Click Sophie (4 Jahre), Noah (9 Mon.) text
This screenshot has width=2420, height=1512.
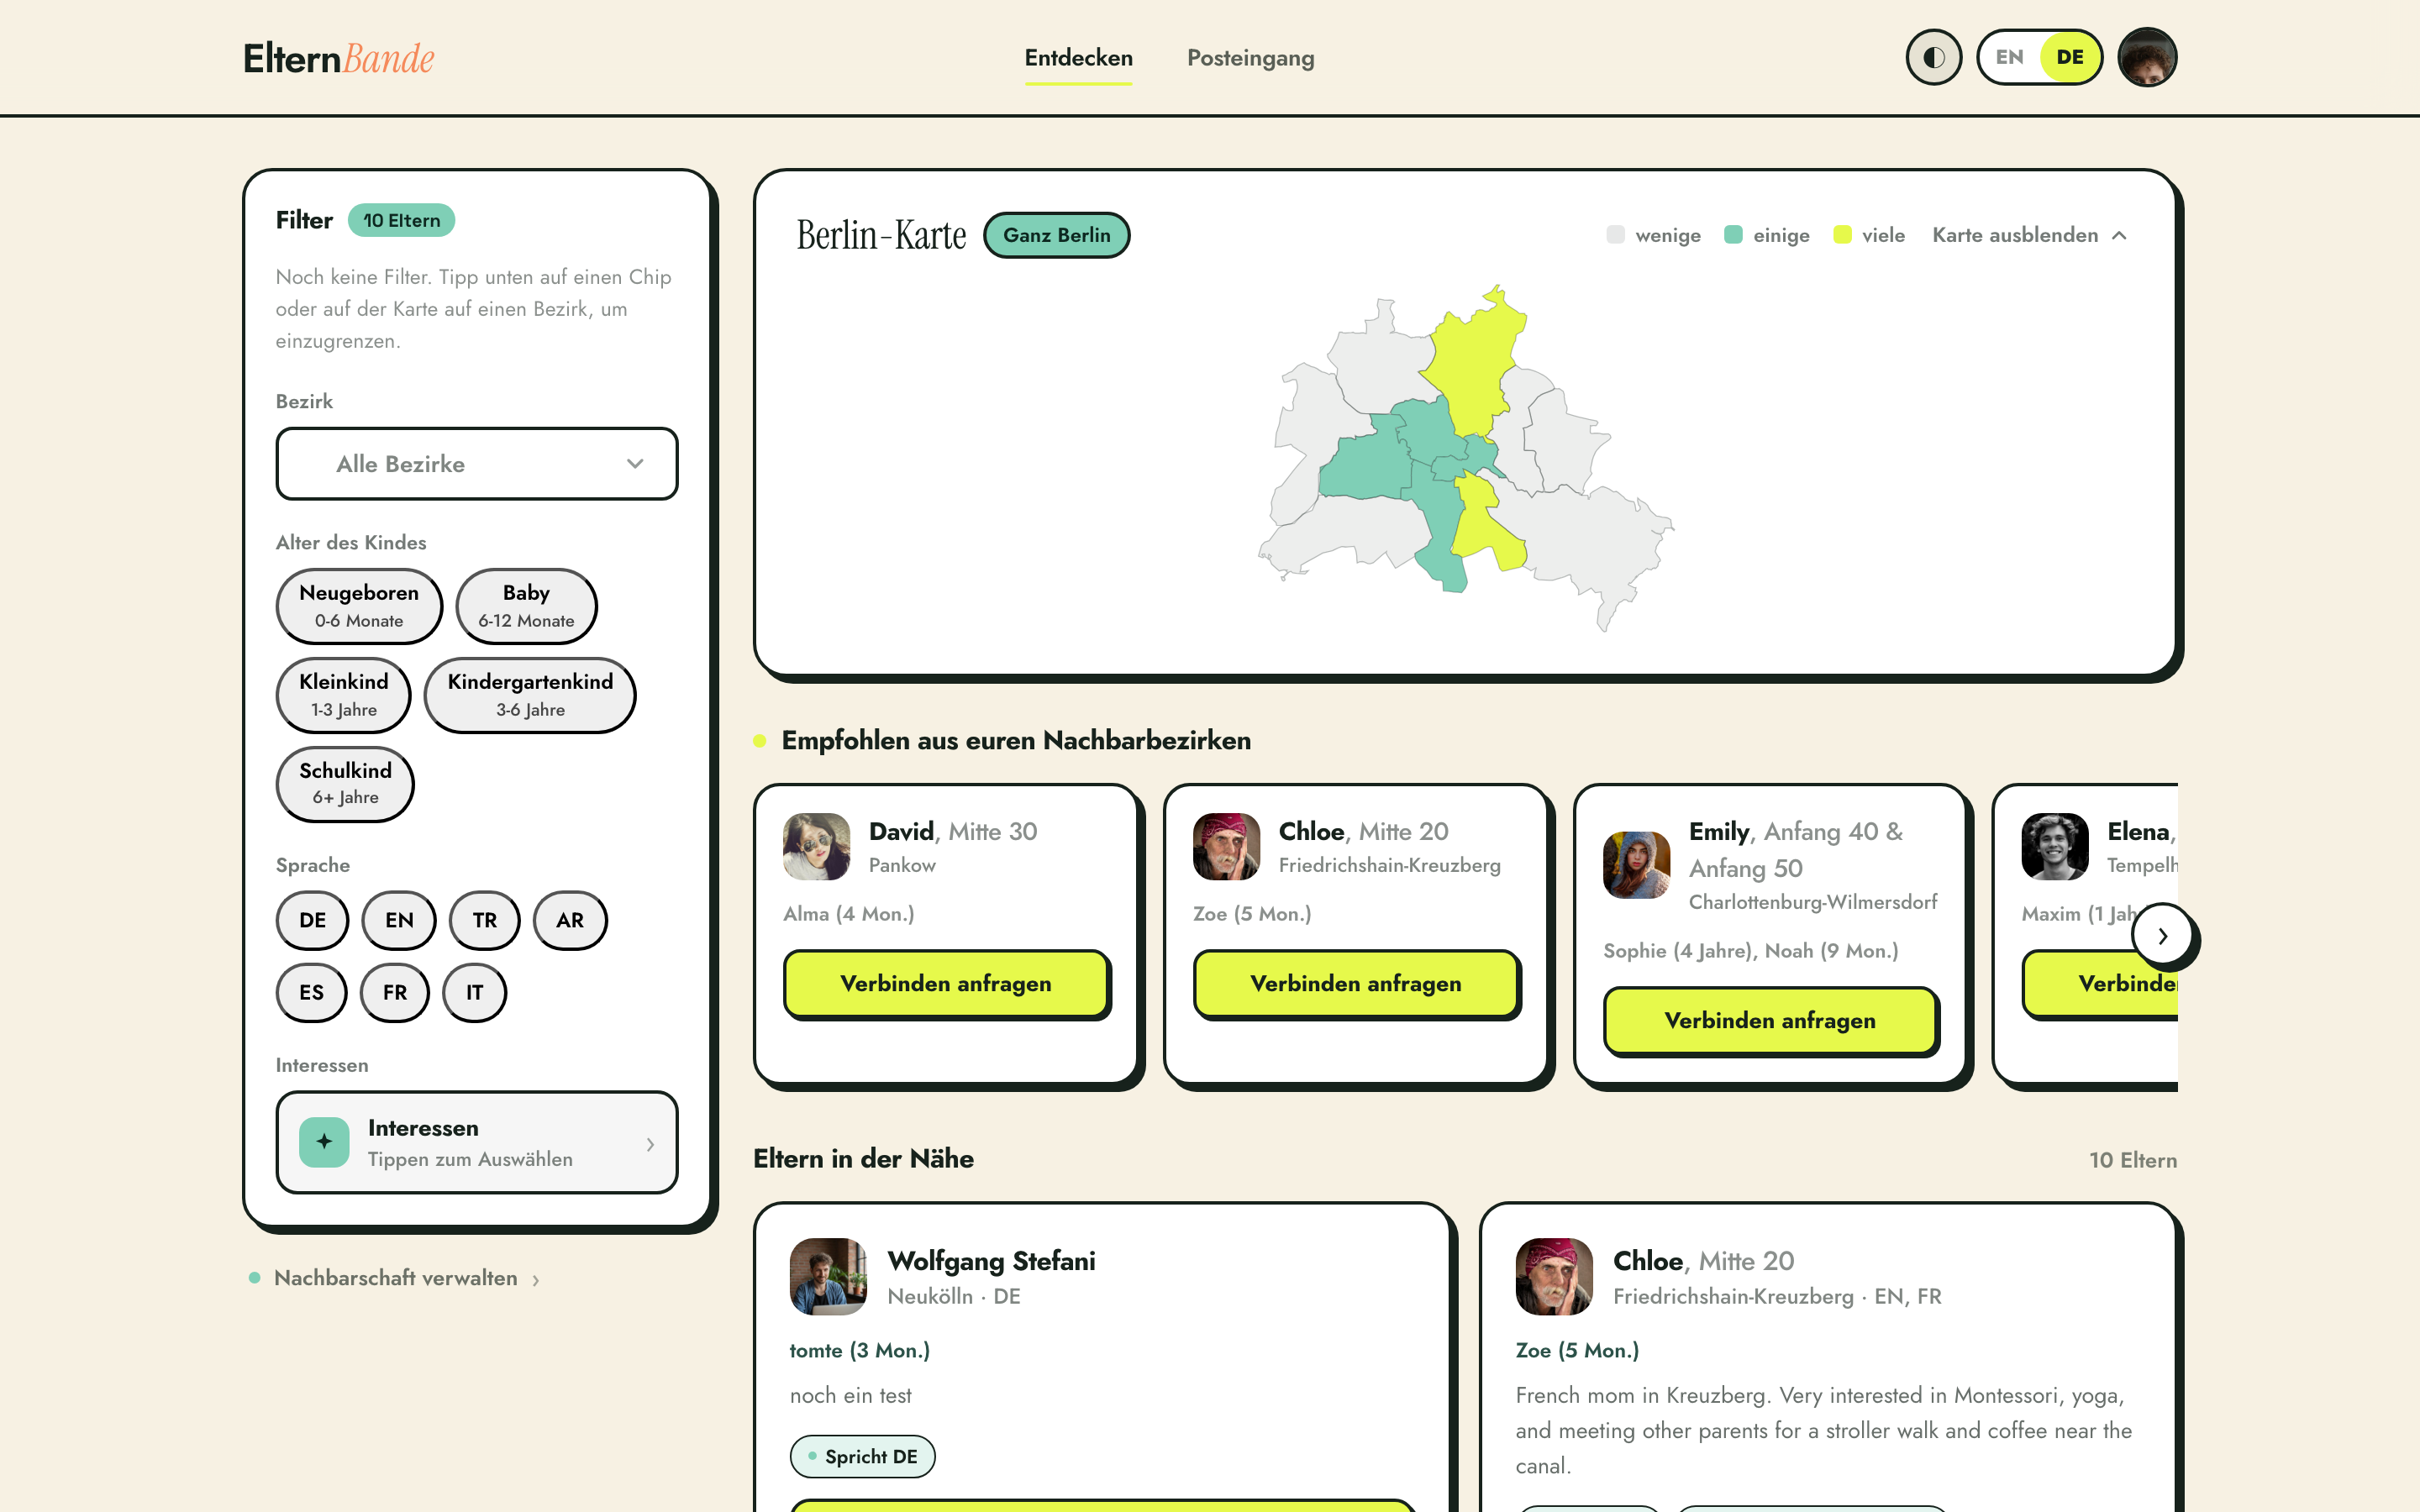1750,951
